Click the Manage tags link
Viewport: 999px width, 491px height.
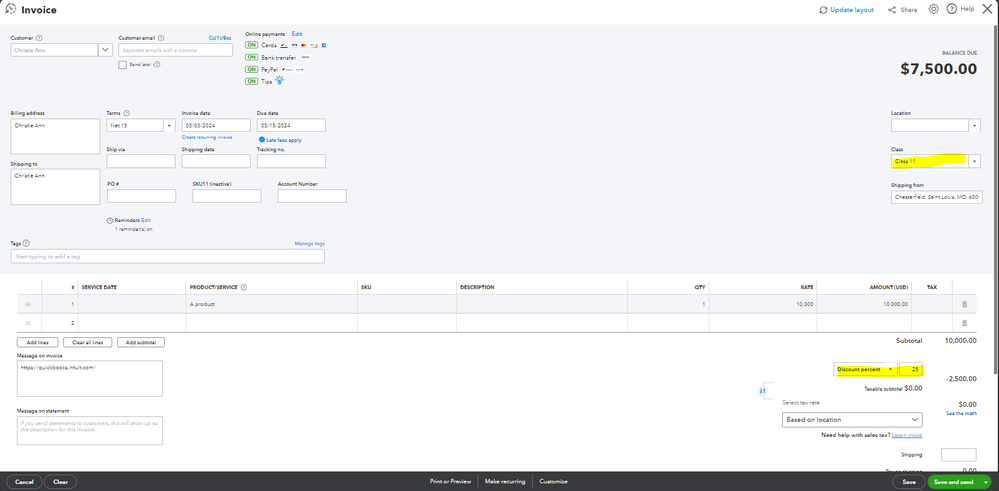coord(310,243)
